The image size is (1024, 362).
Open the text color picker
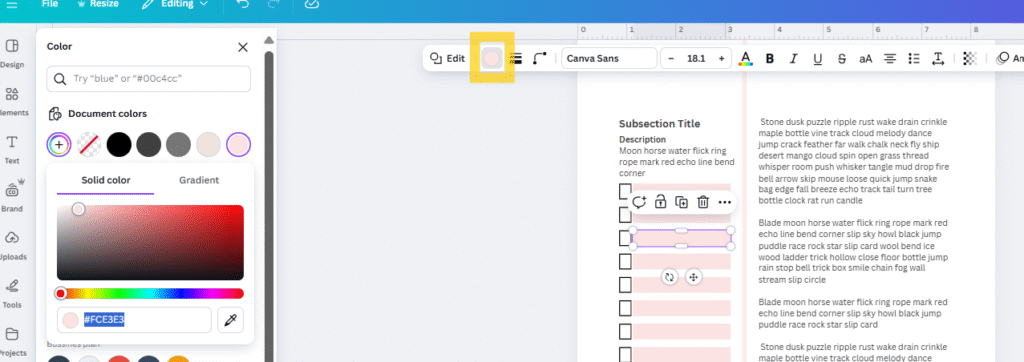point(745,59)
